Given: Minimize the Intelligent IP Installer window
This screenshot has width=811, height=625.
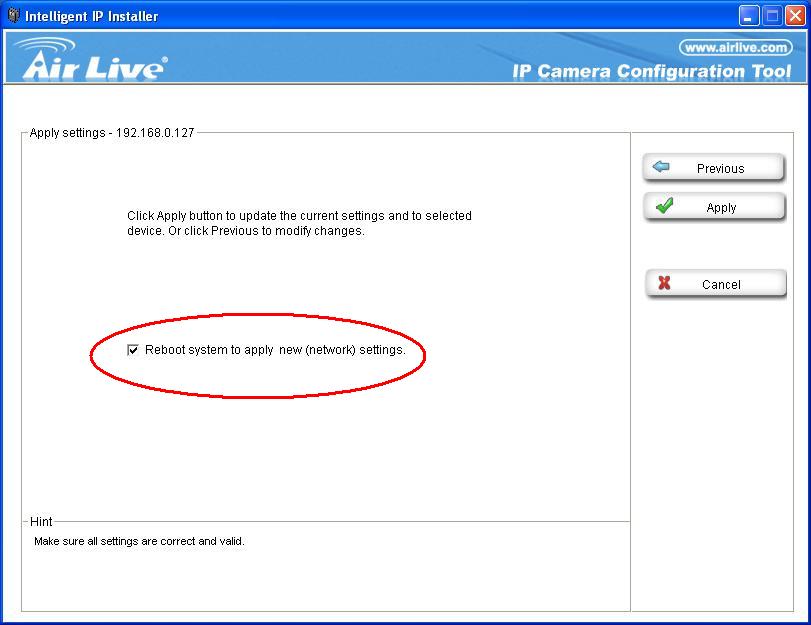Looking at the screenshot, I should coord(749,16).
